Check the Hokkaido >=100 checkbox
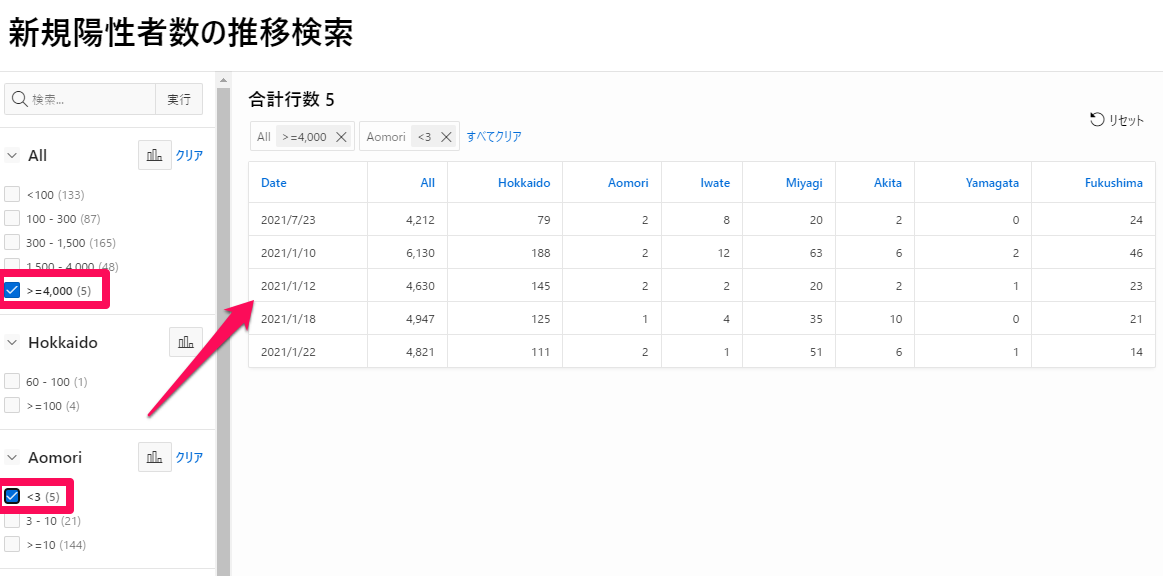The image size is (1163, 576). 12,405
